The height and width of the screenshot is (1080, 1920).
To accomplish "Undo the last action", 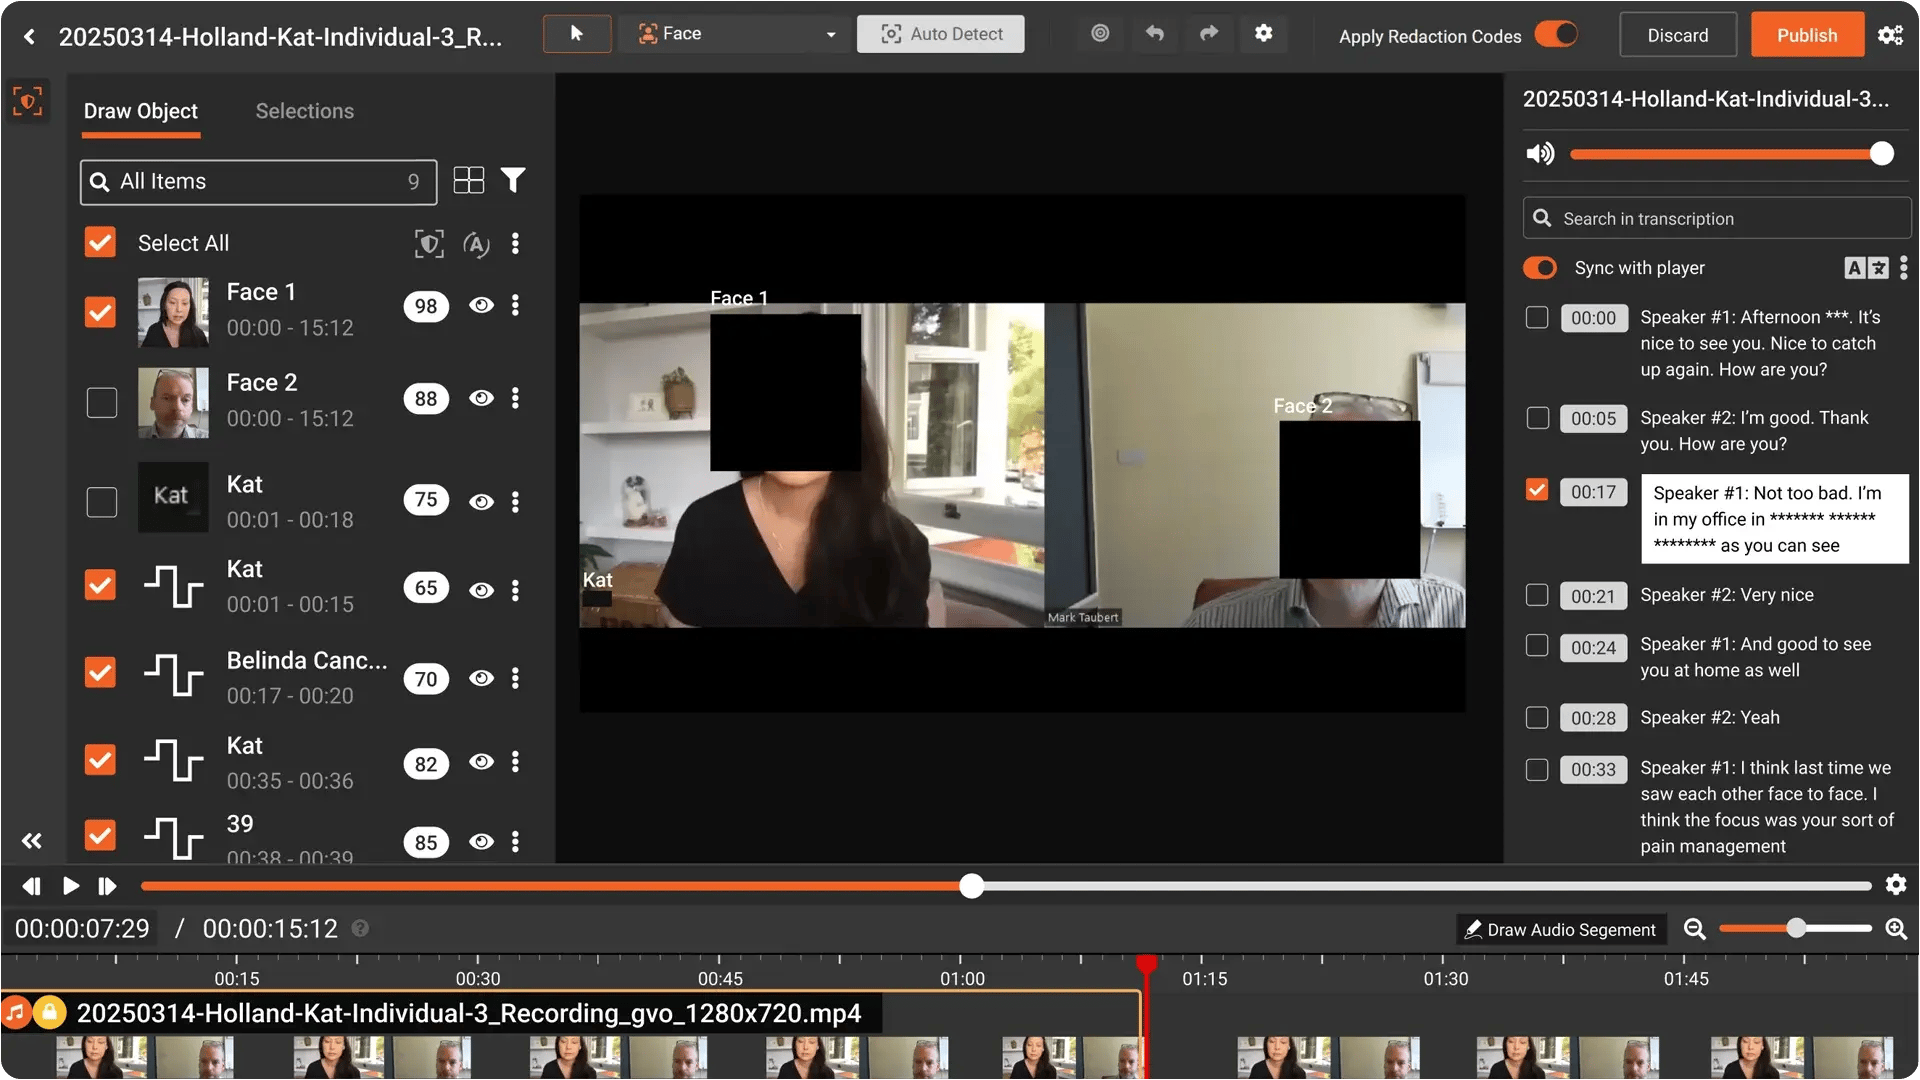I will pyautogui.click(x=1155, y=34).
